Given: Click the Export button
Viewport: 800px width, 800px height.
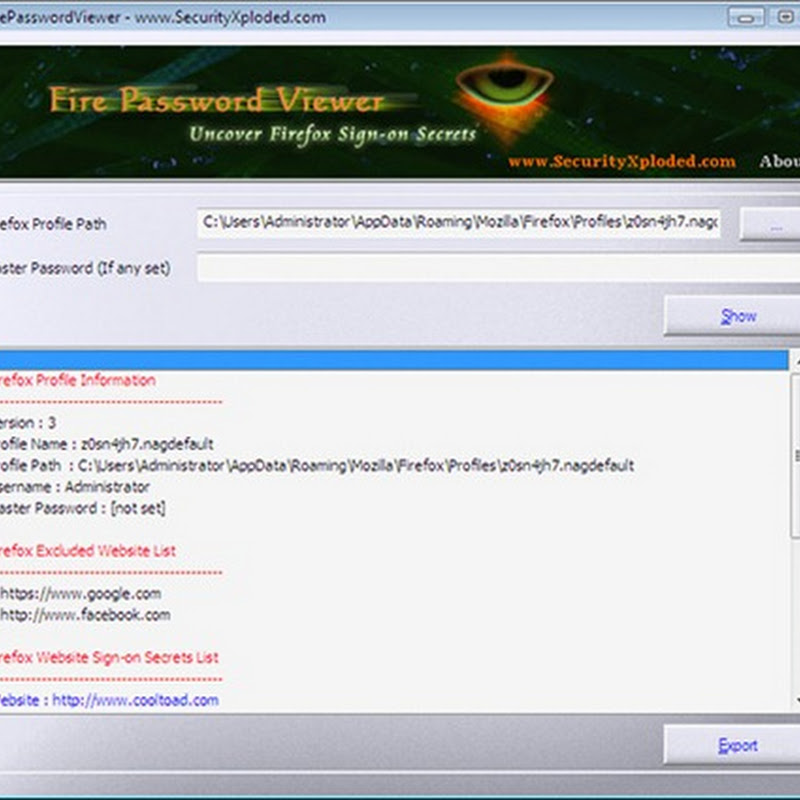Looking at the screenshot, I should tap(733, 745).
